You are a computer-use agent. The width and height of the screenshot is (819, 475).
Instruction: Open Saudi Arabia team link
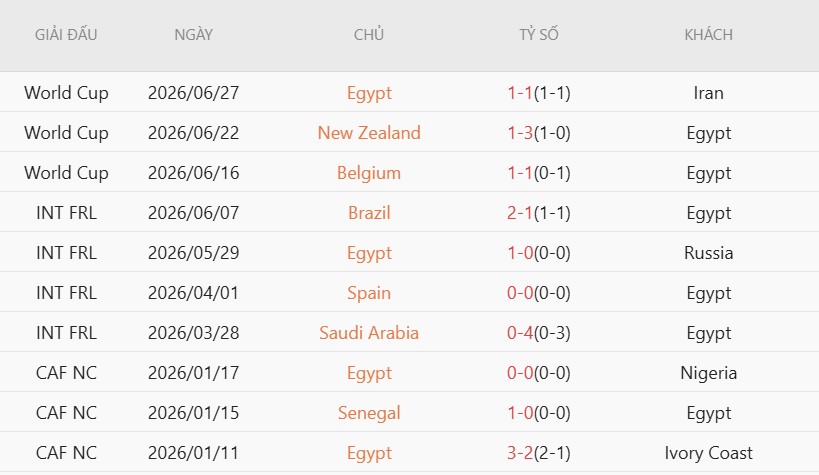click(369, 333)
